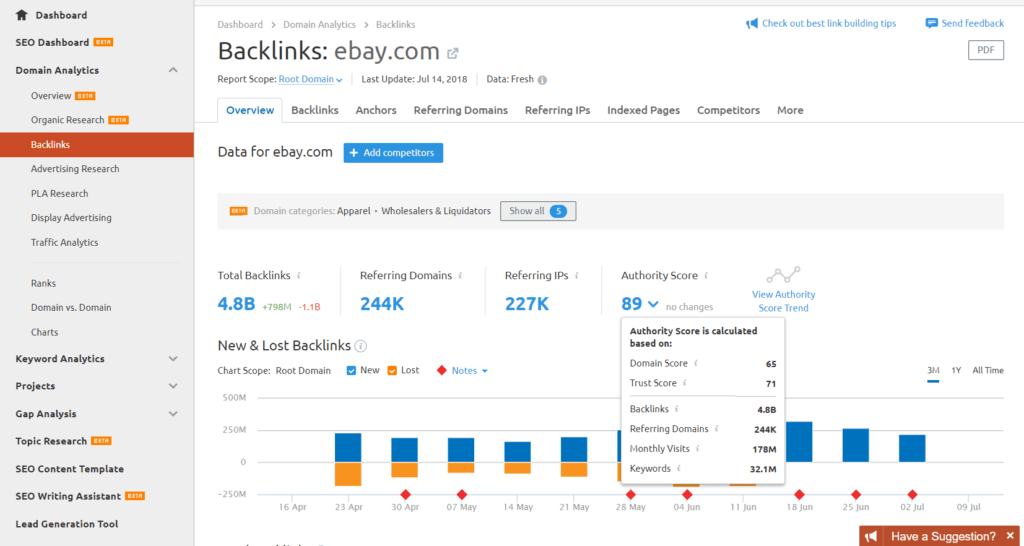
Task: Open View Authority Score Trend link
Action: click(784, 301)
